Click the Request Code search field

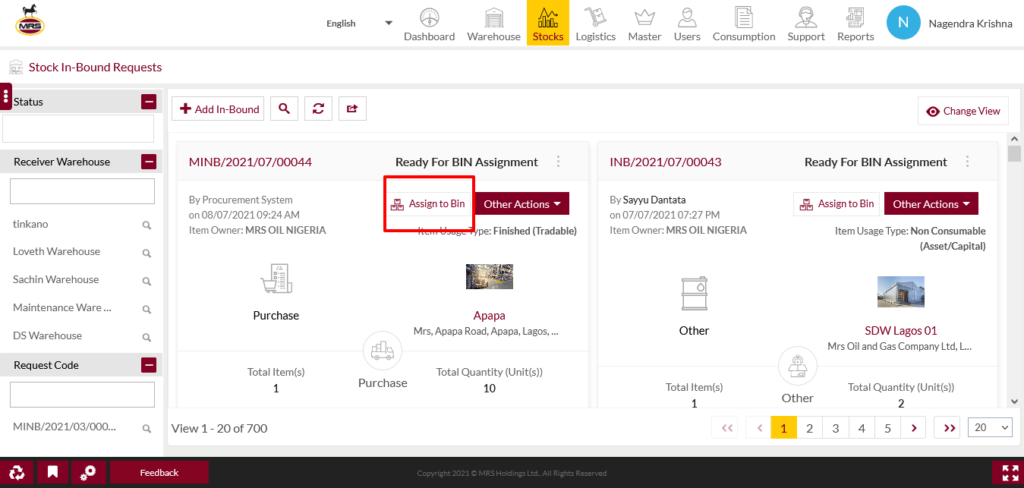pos(82,395)
